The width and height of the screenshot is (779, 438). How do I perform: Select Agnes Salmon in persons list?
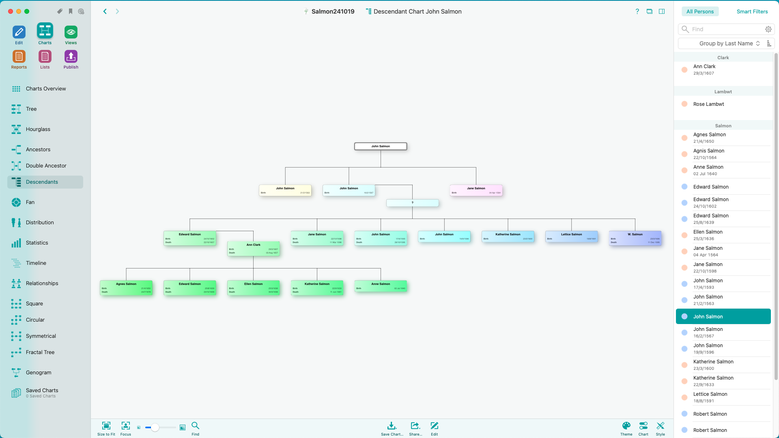tap(723, 138)
